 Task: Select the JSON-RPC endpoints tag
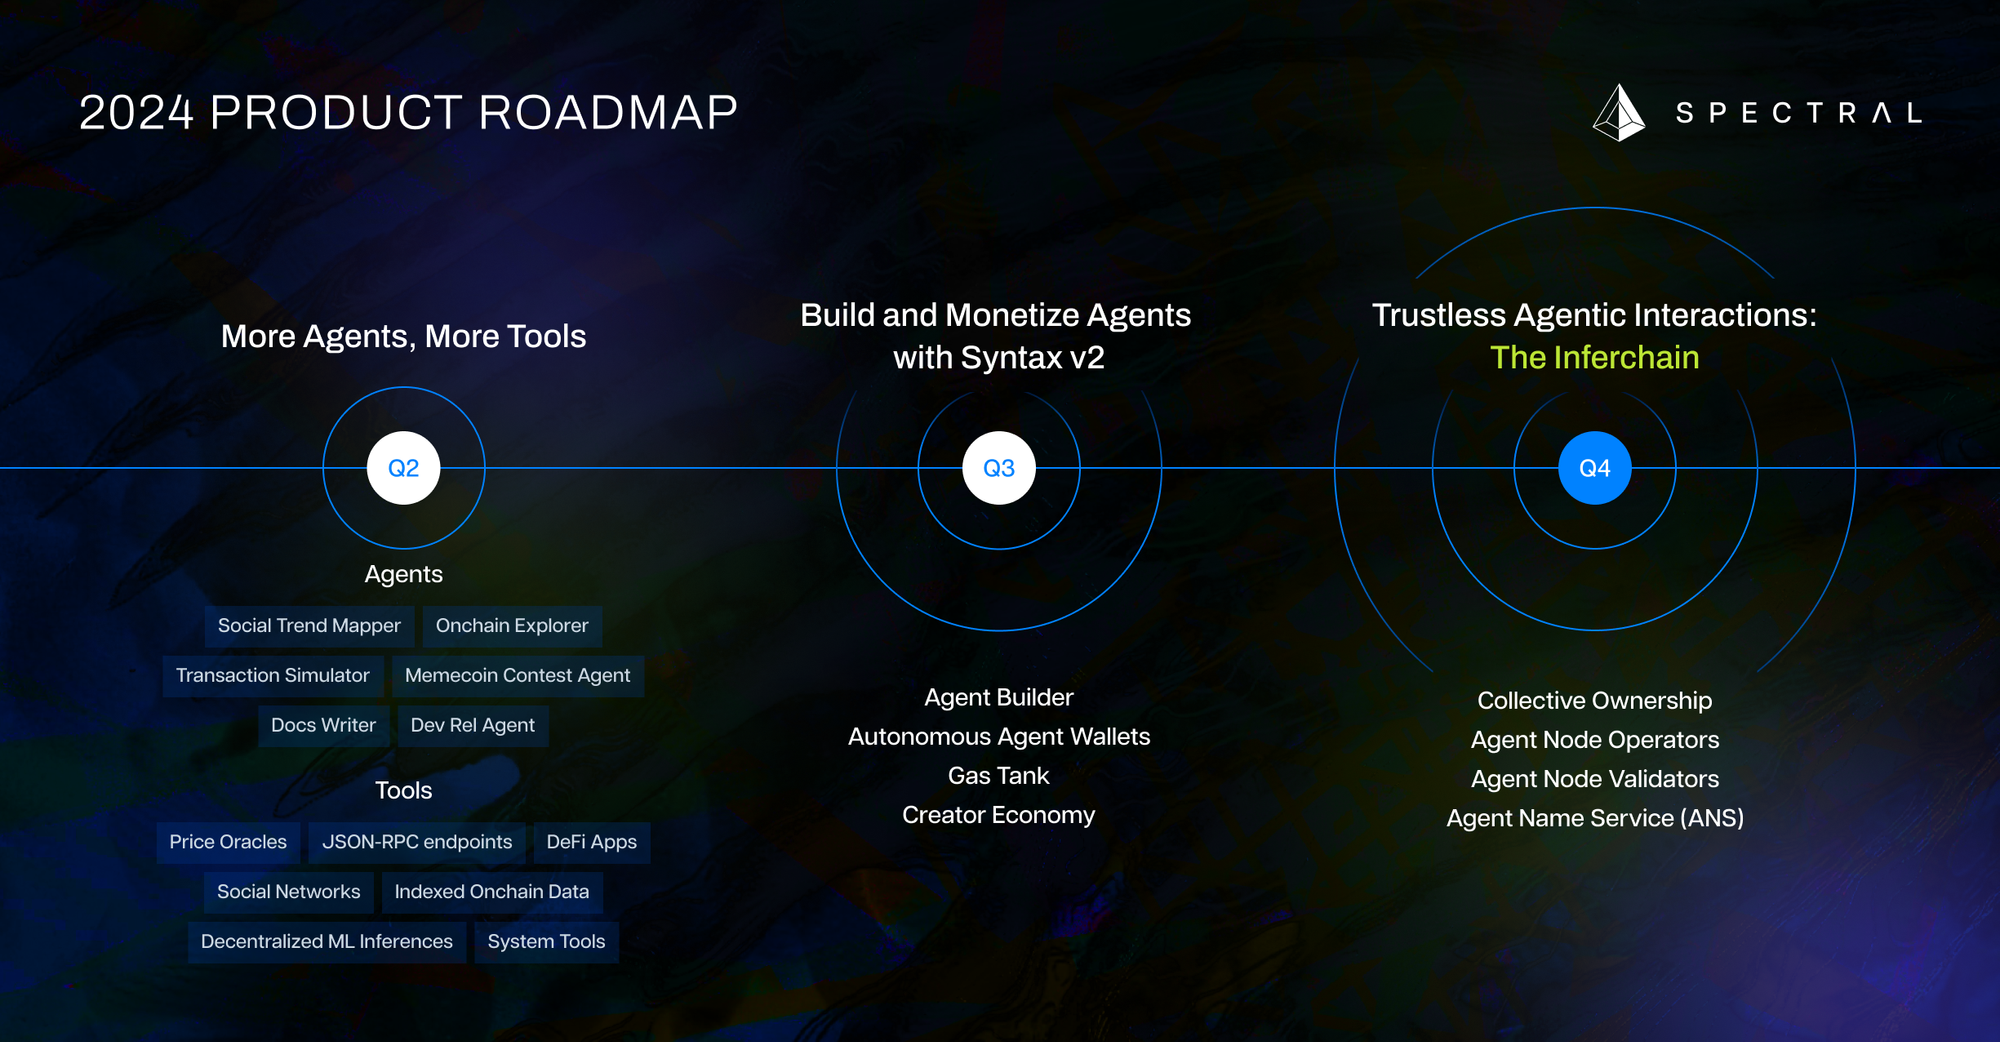(417, 843)
